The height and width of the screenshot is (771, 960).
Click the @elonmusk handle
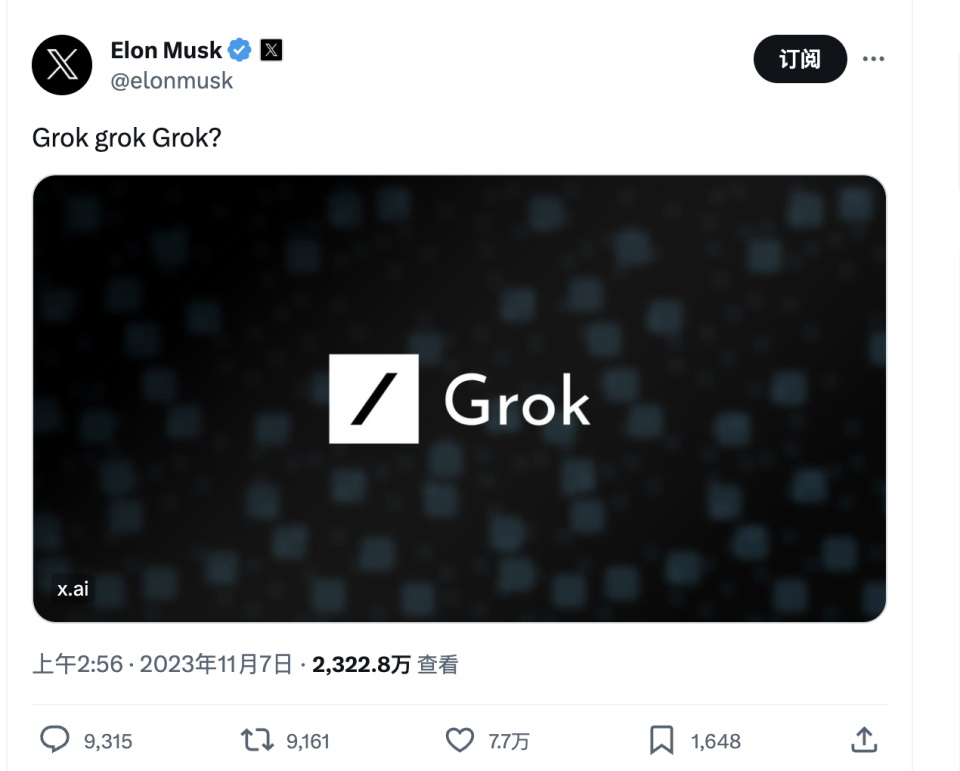171,81
